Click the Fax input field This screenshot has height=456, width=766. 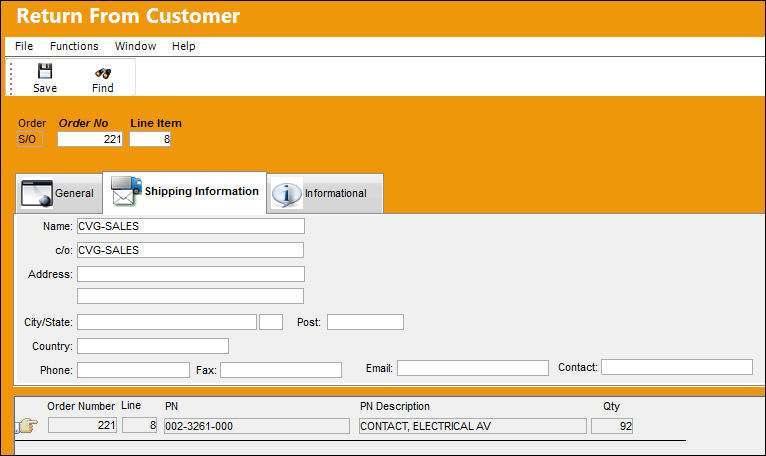281,370
